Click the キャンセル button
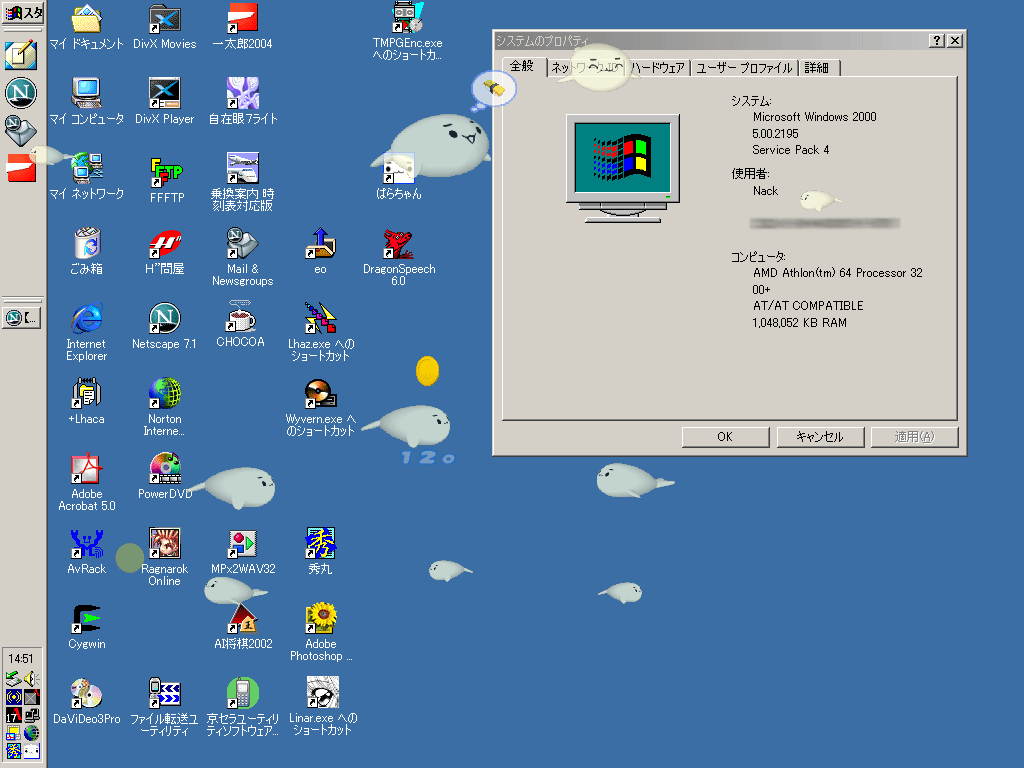The width and height of the screenshot is (1024, 768). point(820,437)
